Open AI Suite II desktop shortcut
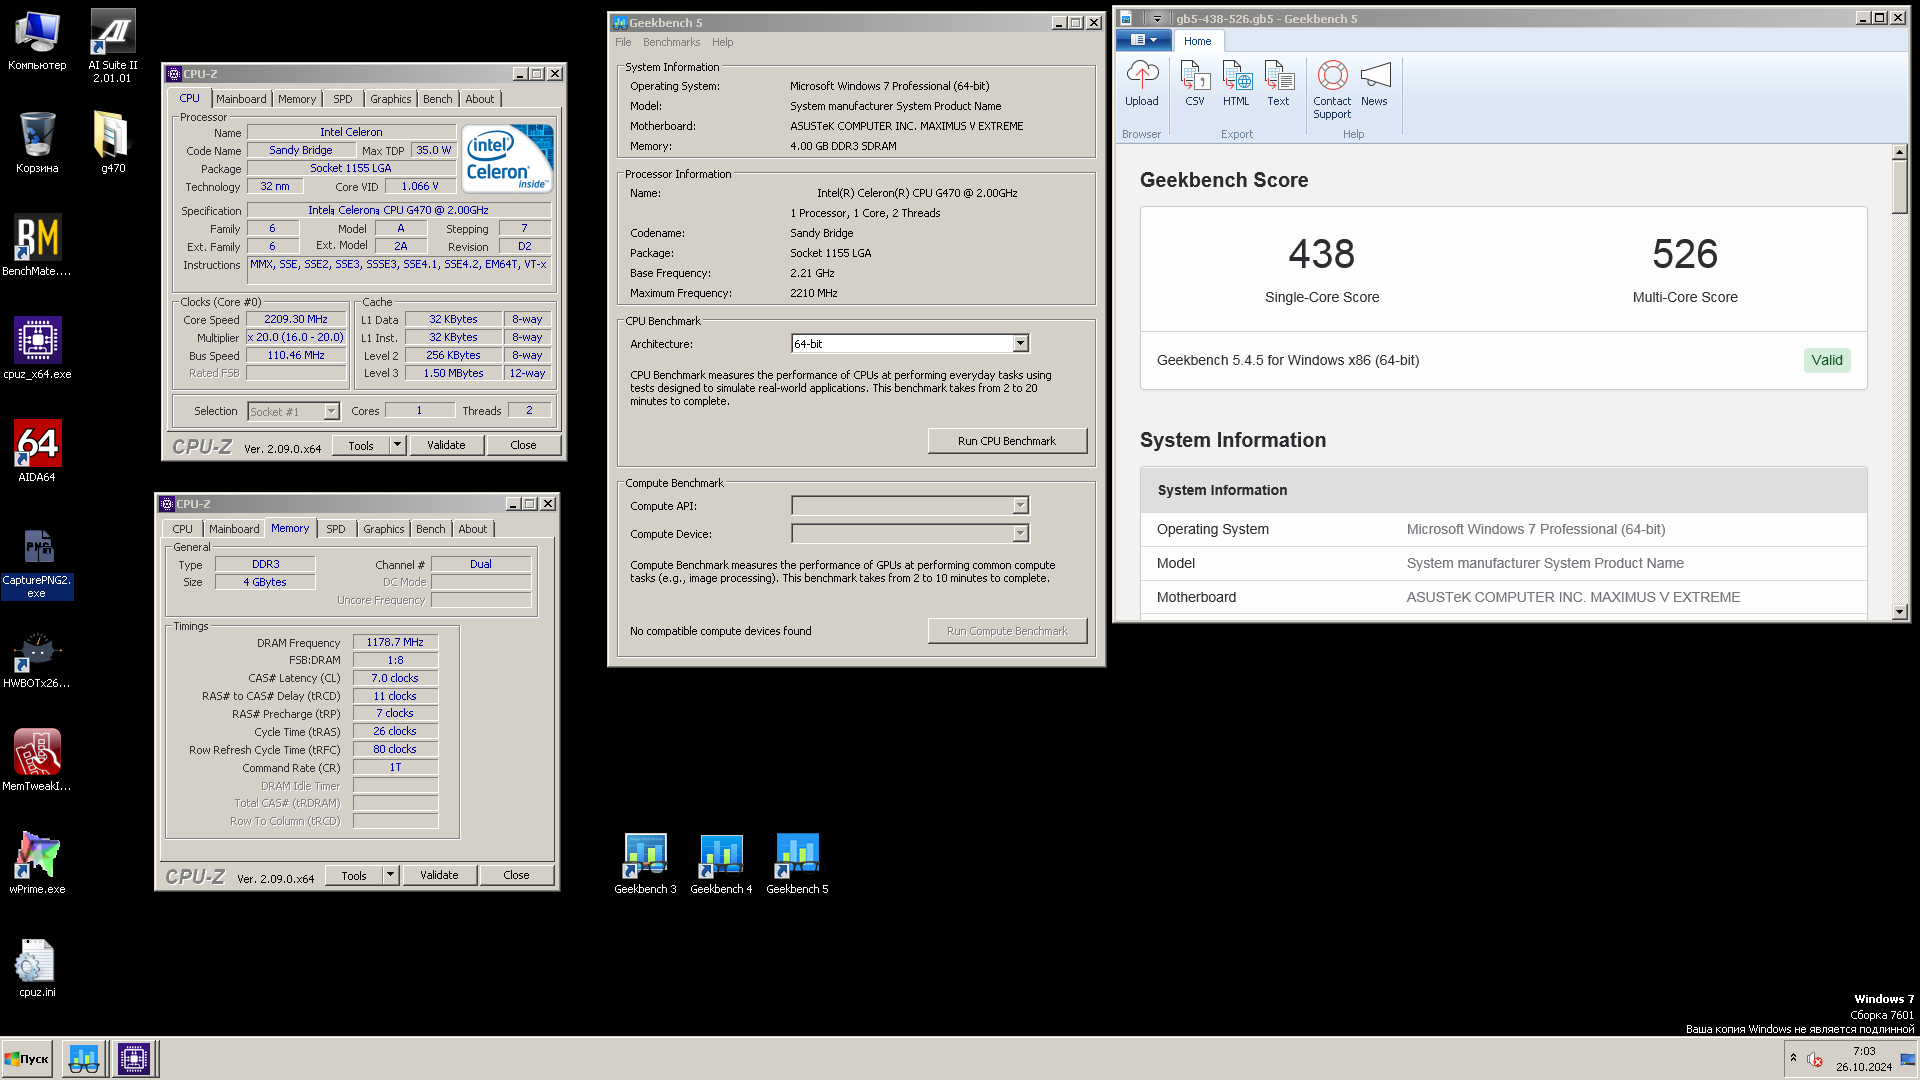Image resolution: width=1920 pixels, height=1080 pixels. click(113, 46)
